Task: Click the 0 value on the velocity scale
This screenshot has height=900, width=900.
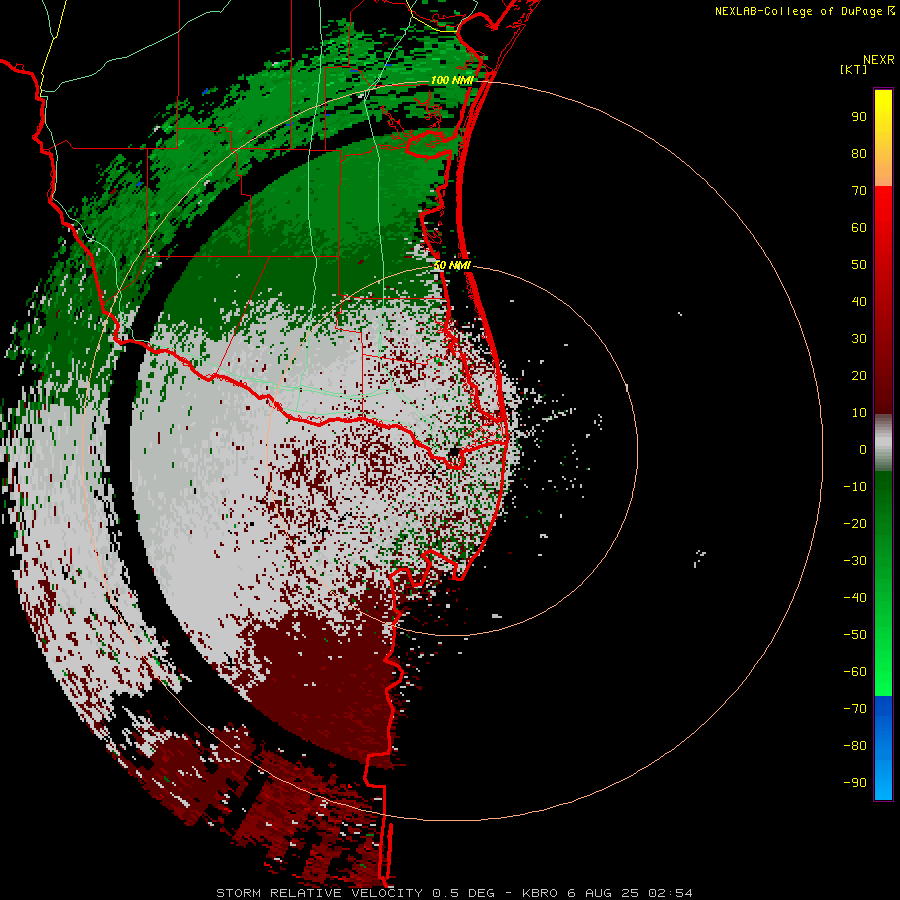Action: click(863, 450)
